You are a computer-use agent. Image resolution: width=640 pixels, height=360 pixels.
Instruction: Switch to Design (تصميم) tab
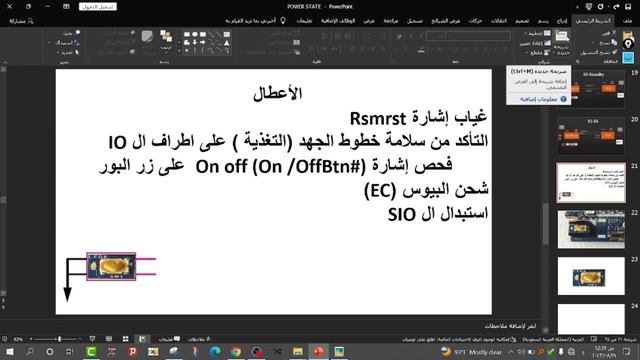pos(522,21)
